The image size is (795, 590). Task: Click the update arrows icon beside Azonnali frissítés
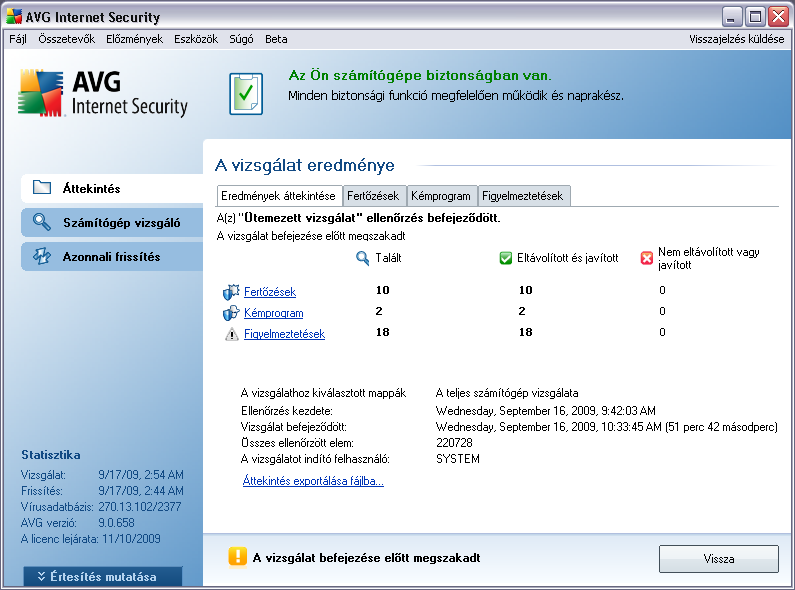(x=42, y=256)
